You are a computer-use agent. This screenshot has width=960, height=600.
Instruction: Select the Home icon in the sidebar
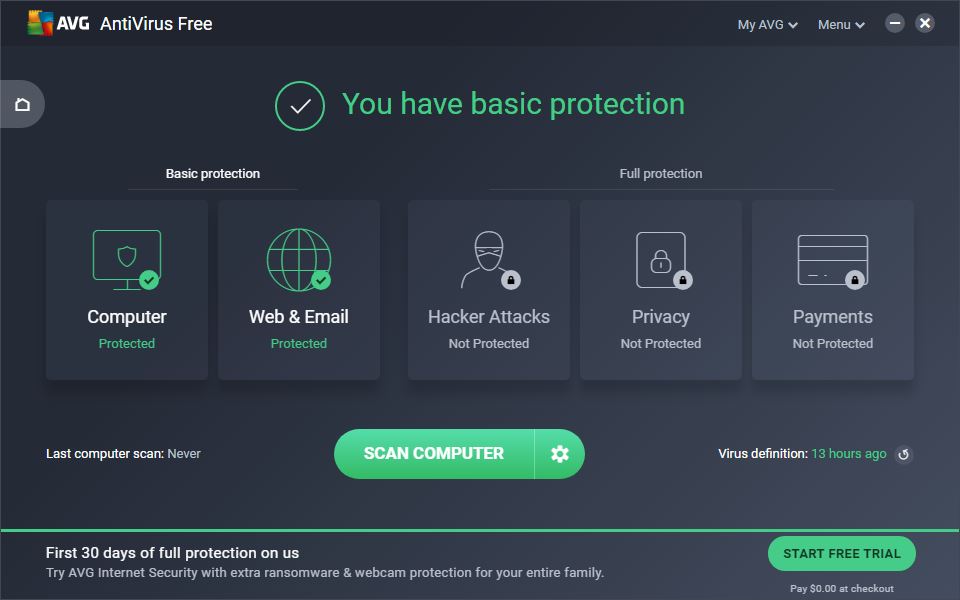(22, 104)
